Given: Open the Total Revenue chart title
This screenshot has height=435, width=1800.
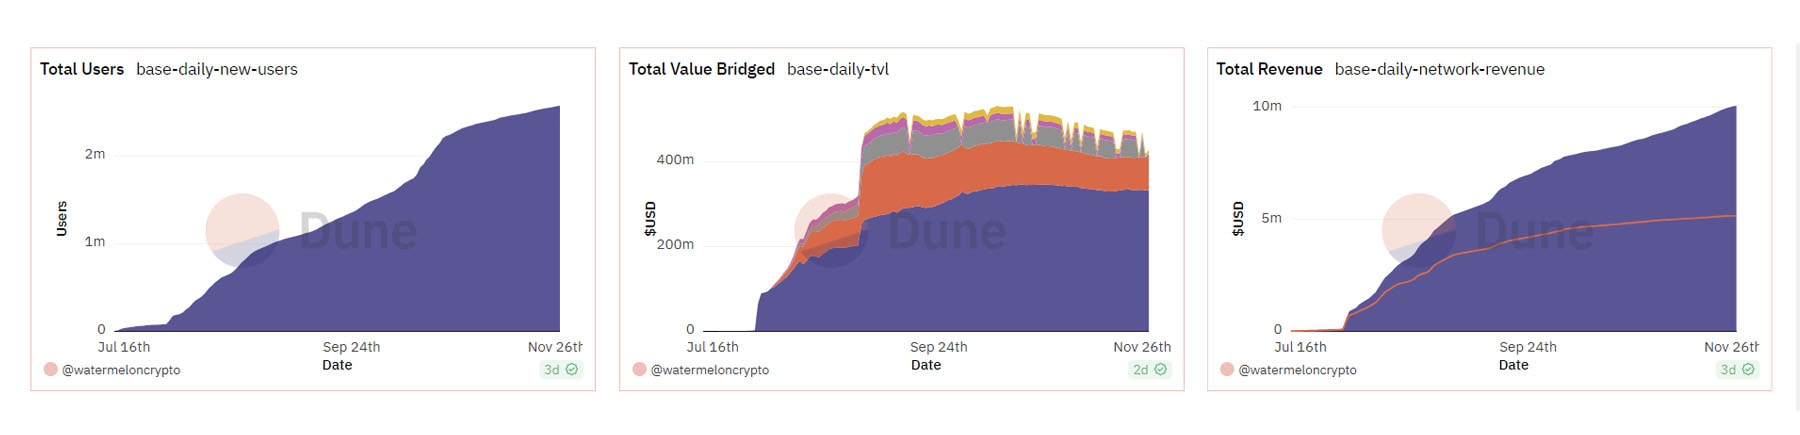Looking at the screenshot, I should (1269, 69).
